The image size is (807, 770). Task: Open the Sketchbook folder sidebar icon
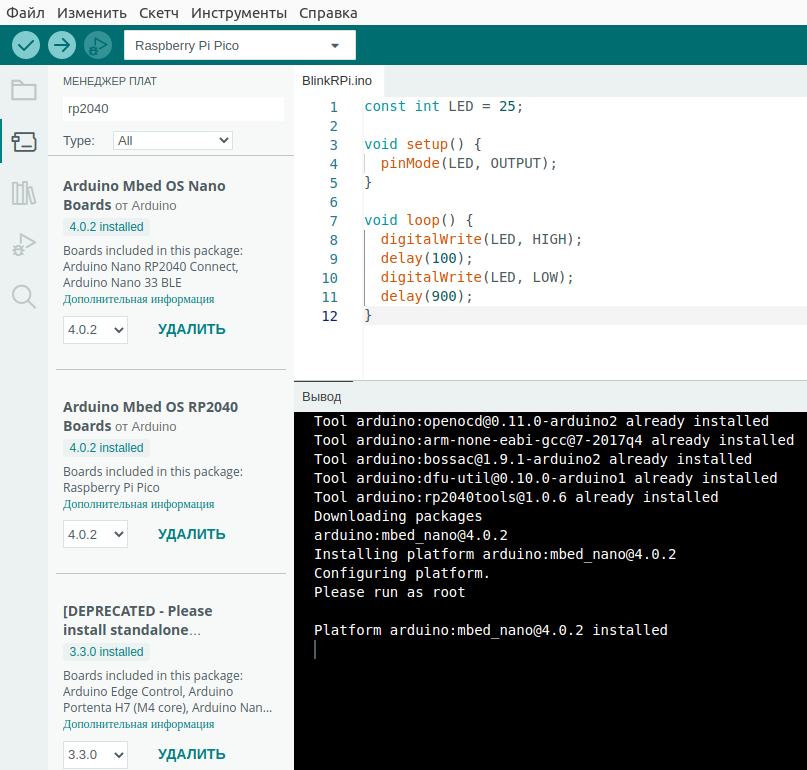[x=24, y=90]
